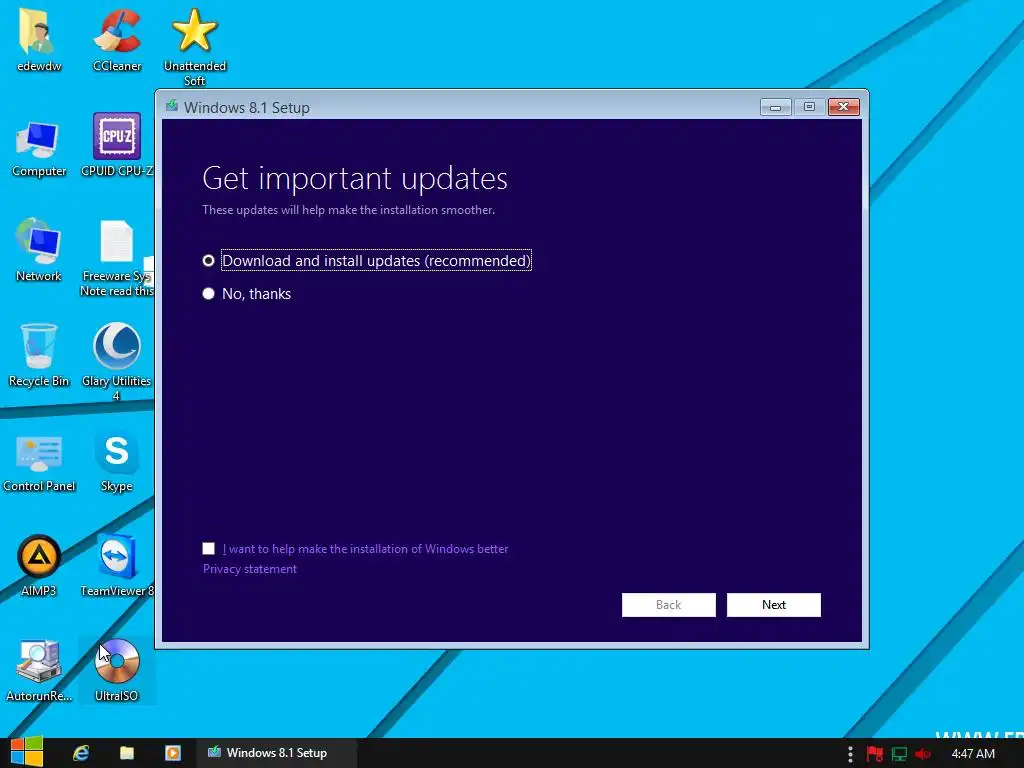Launch Glary Utilities 4 shortcut

[117, 362]
